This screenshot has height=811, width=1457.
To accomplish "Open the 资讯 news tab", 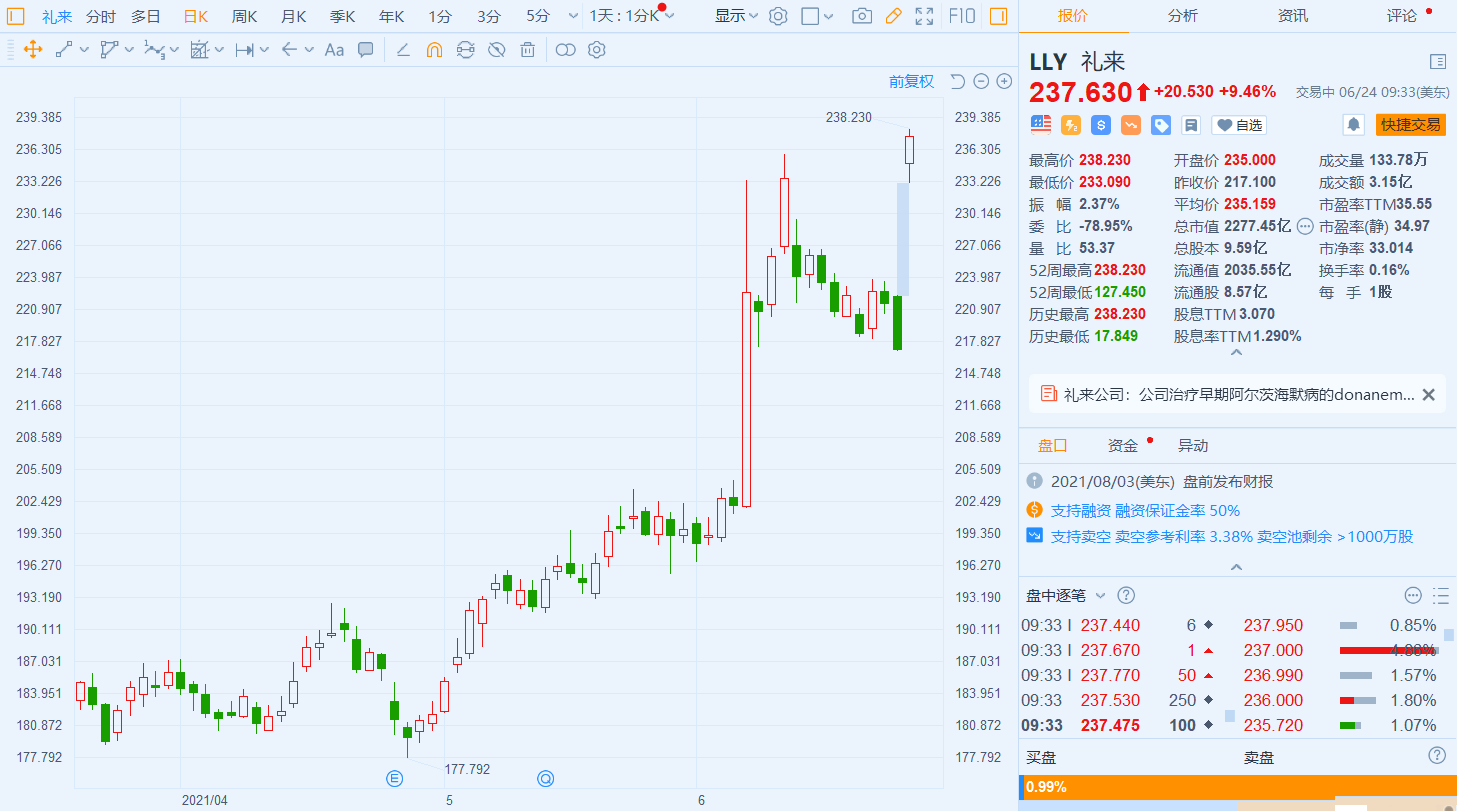I will point(1292,16).
